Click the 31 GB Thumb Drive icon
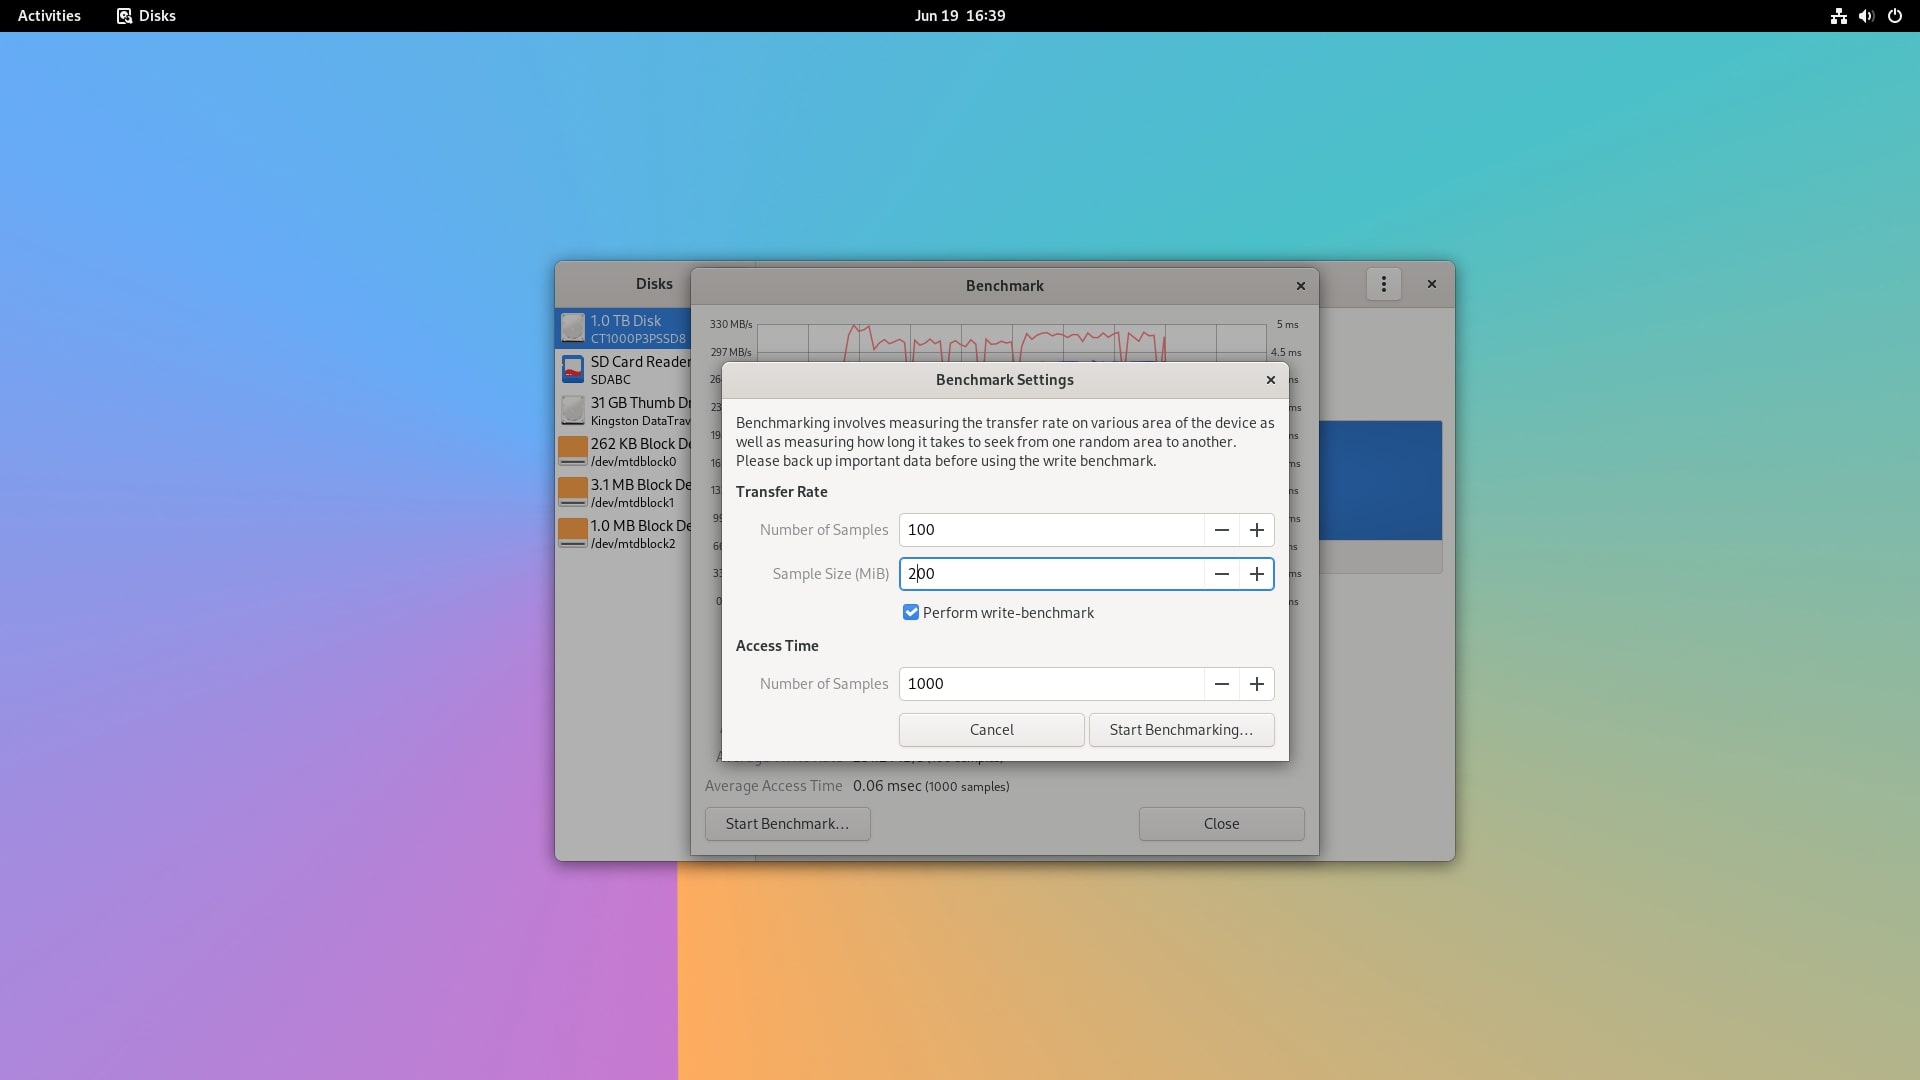 coord(572,410)
